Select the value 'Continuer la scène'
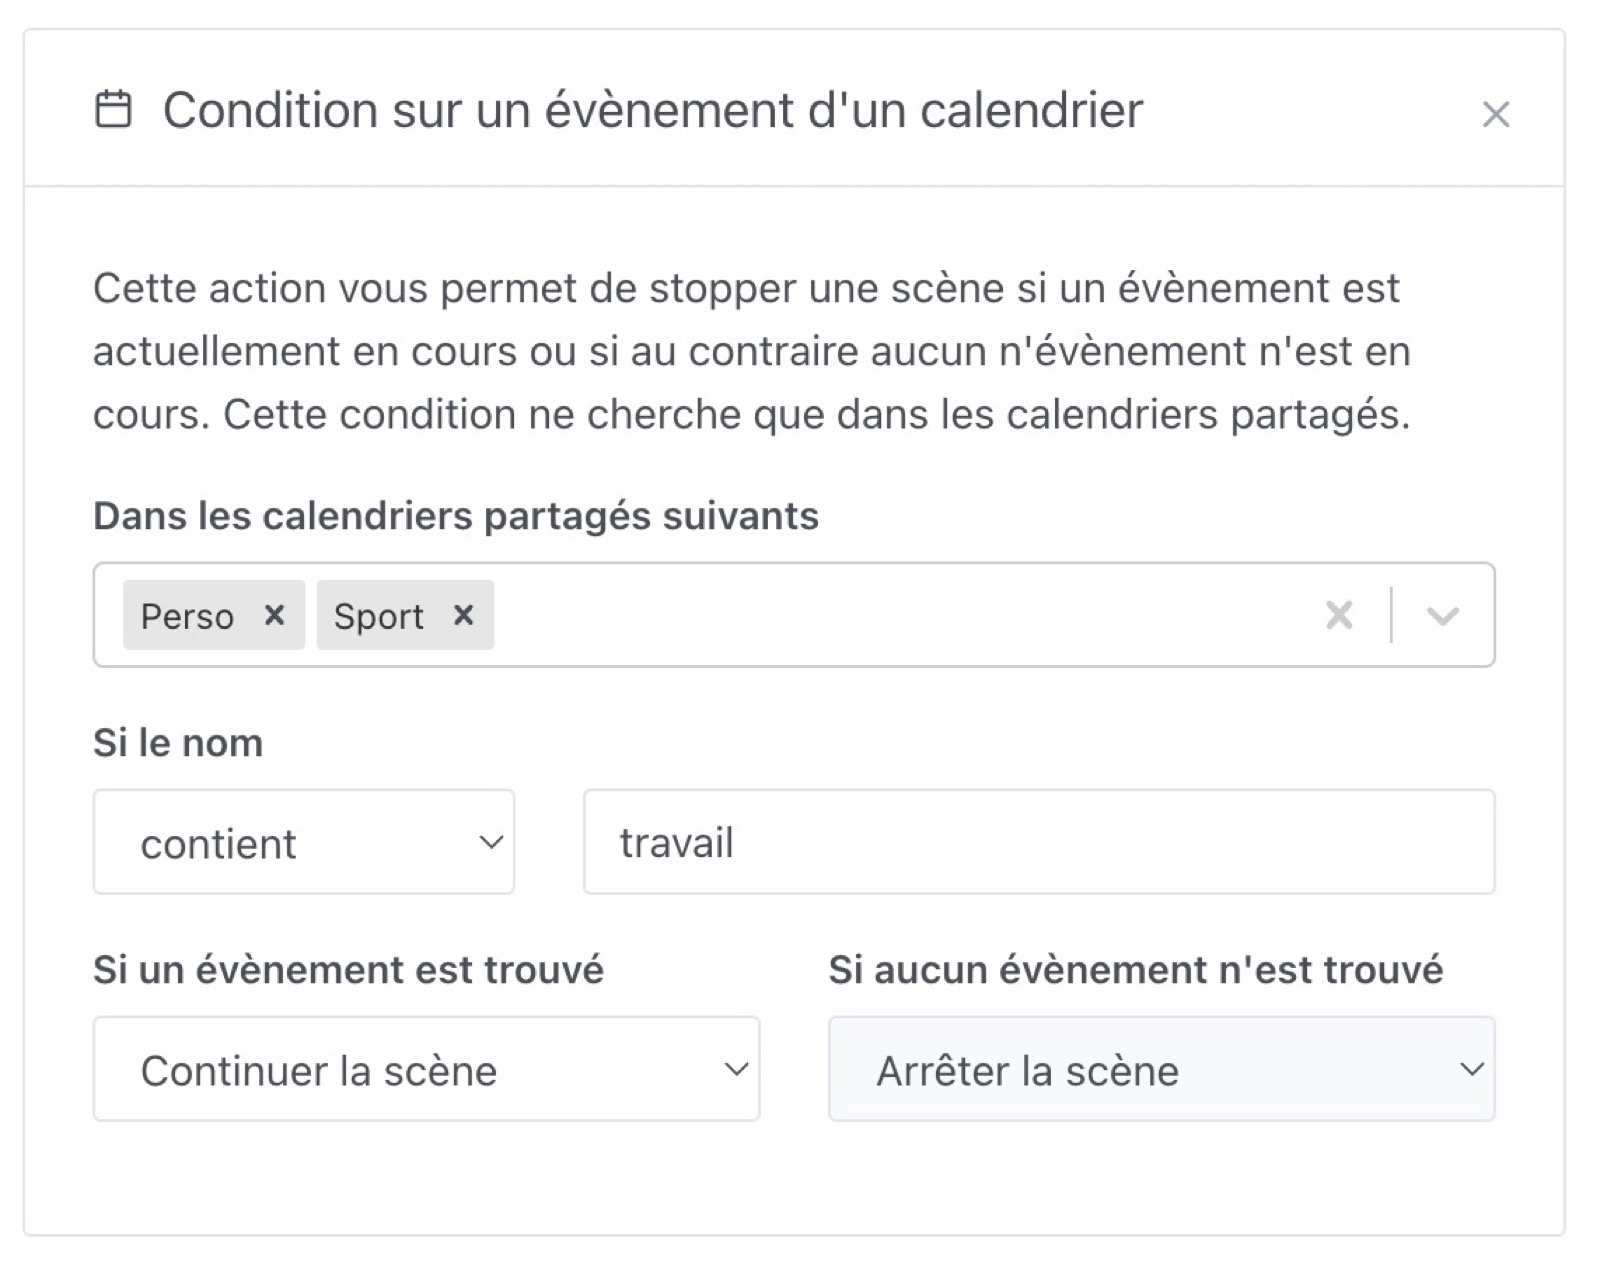Screen dimensions: 1600x1280 (x=318, y=1069)
